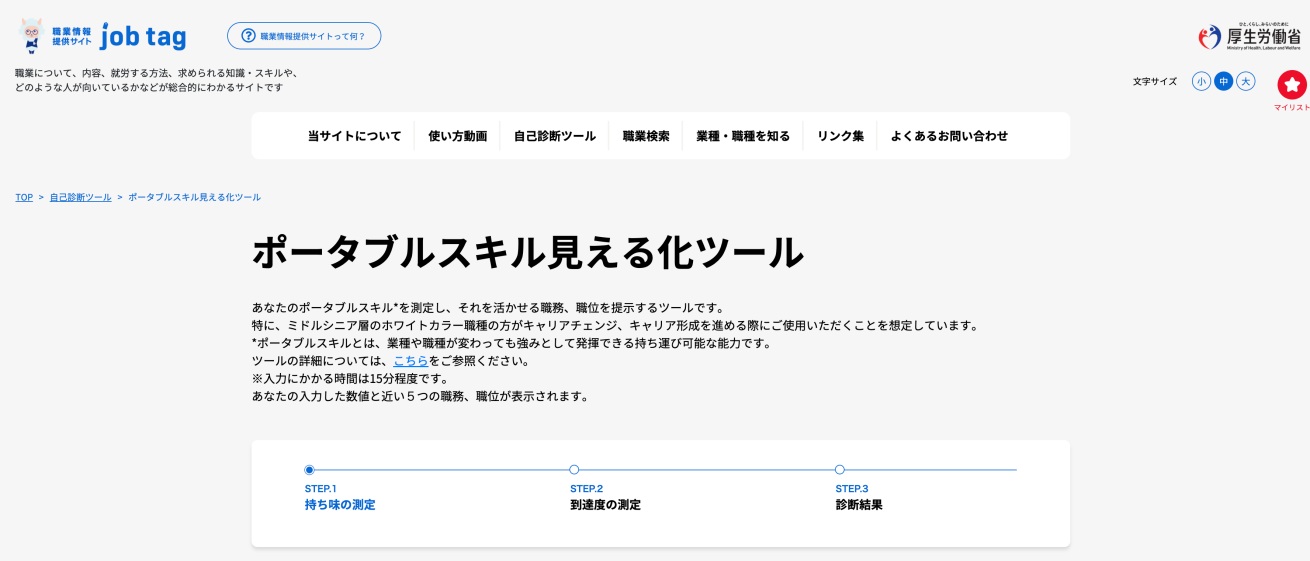The width and height of the screenshot is (1310, 561).
Task: Set font size to large (大)
Action: [1245, 81]
